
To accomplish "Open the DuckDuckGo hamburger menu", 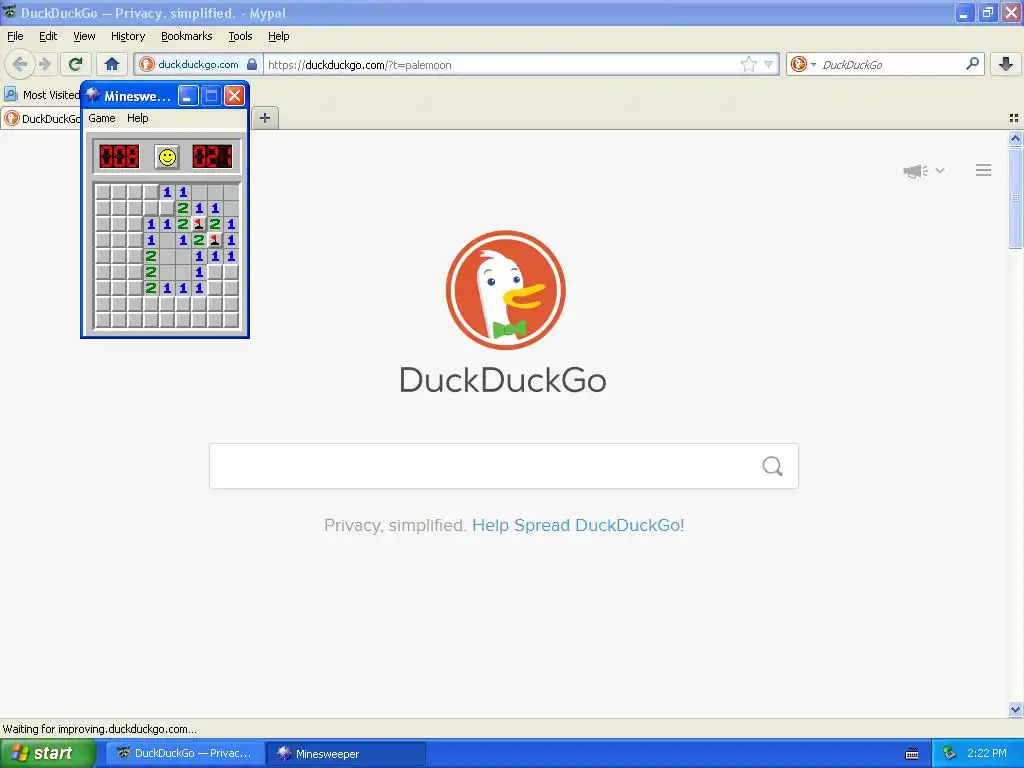I will point(984,170).
